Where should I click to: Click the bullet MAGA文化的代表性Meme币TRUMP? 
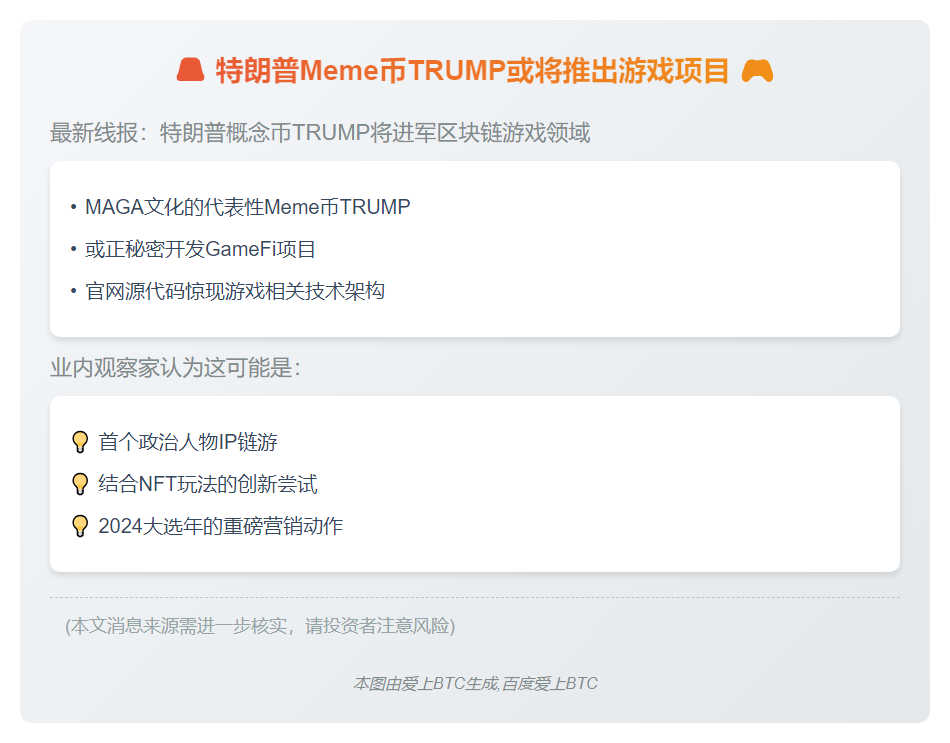pos(247,207)
